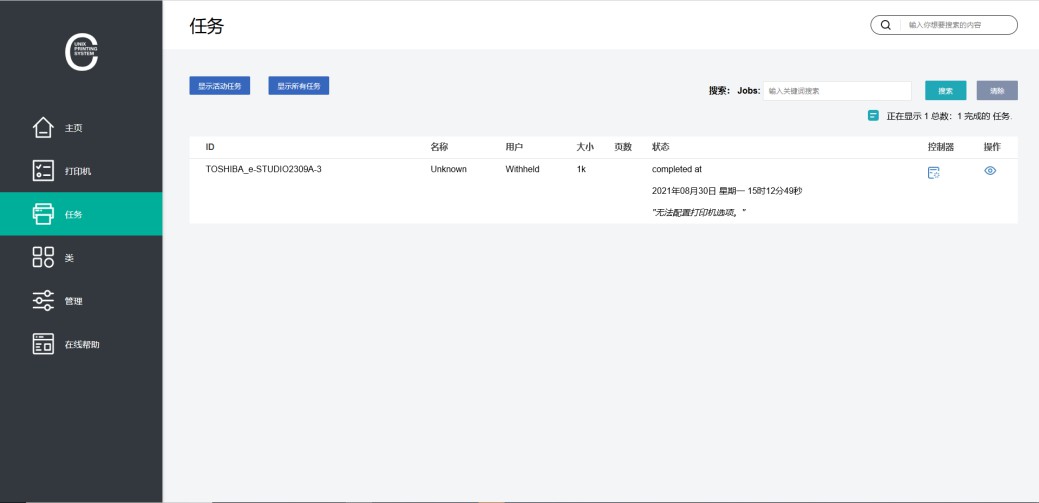Click the ID column header

coord(211,147)
